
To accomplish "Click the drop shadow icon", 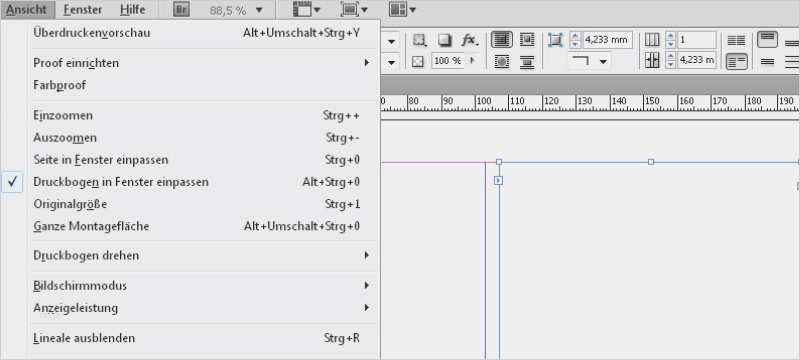I will coord(444,40).
